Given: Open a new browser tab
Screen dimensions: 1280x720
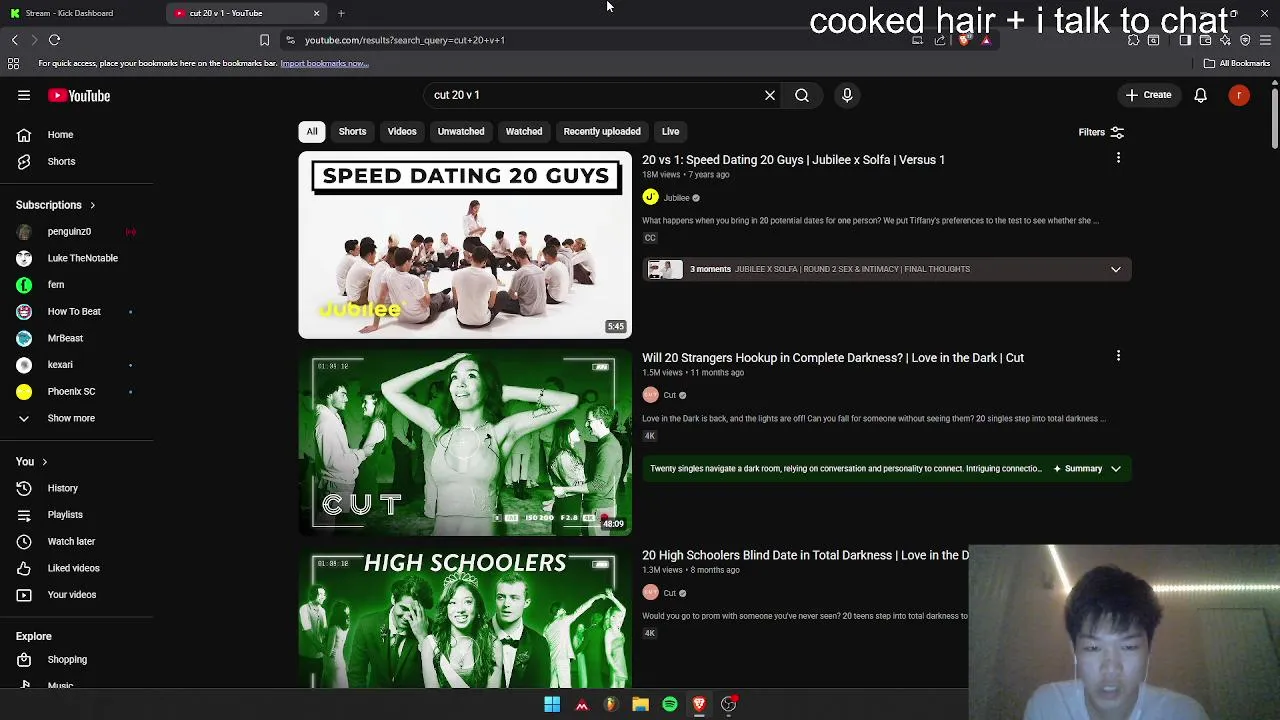Looking at the screenshot, I should [341, 13].
